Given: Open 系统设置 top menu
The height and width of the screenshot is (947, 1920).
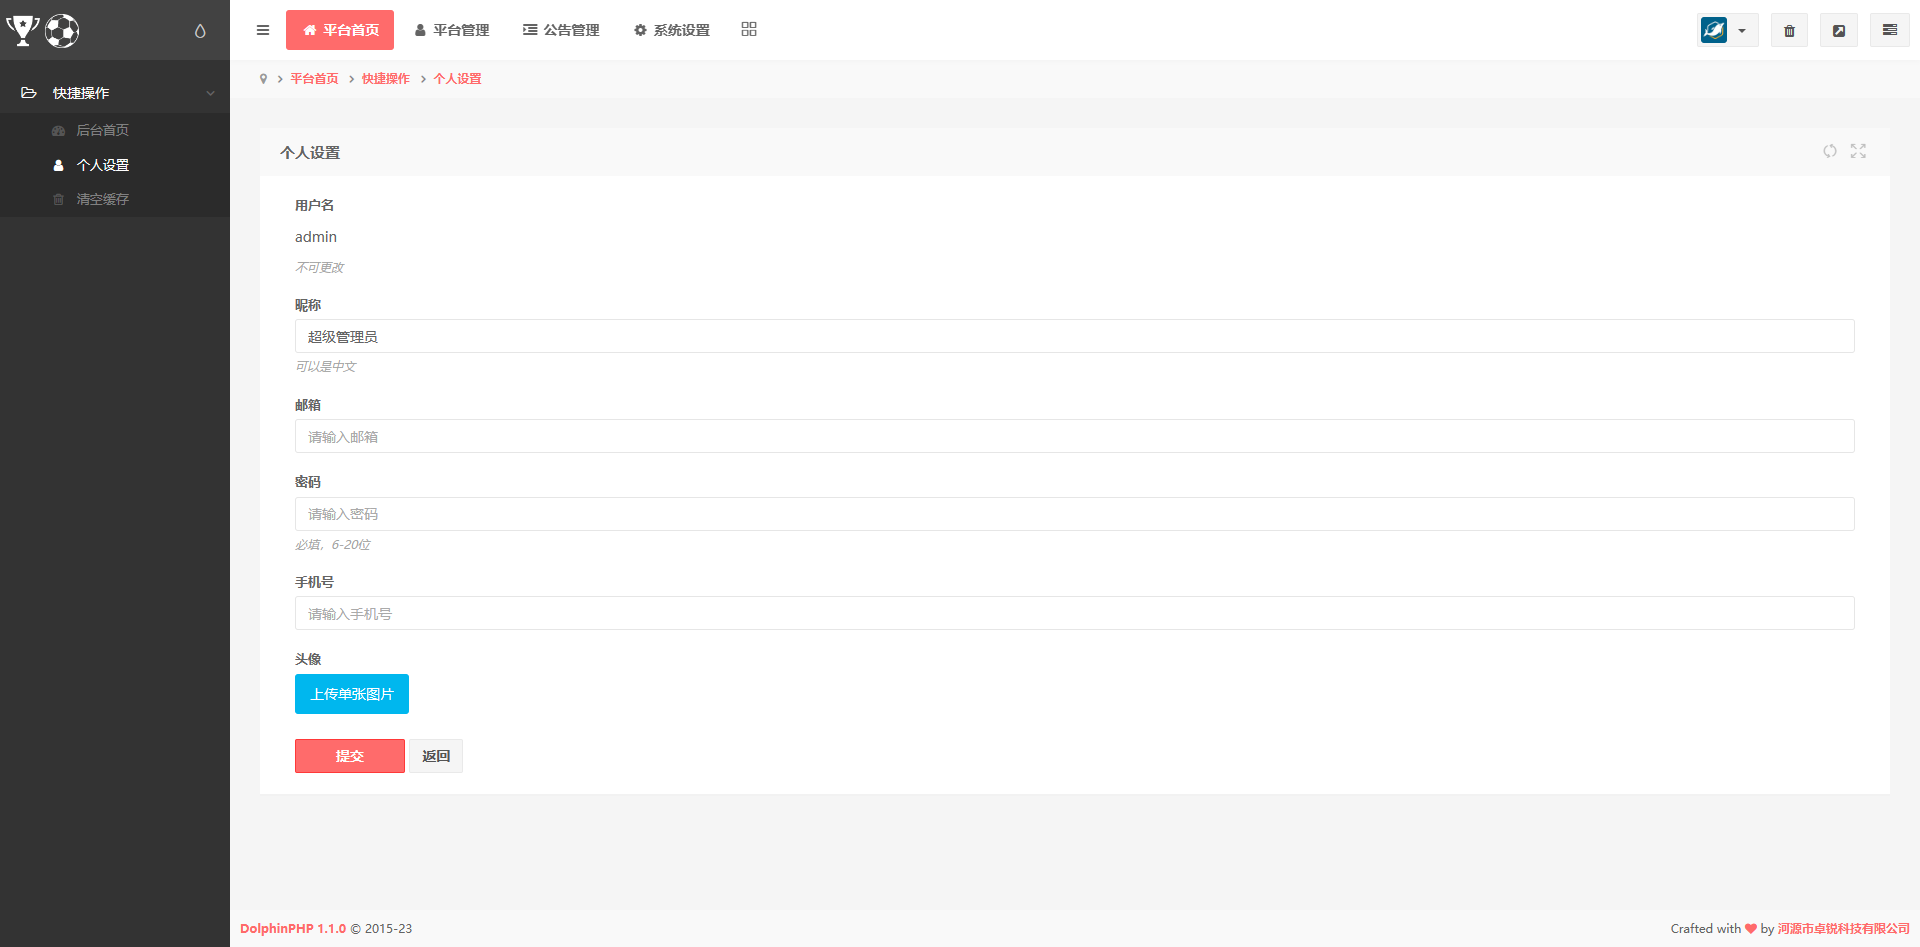Looking at the screenshot, I should [672, 30].
